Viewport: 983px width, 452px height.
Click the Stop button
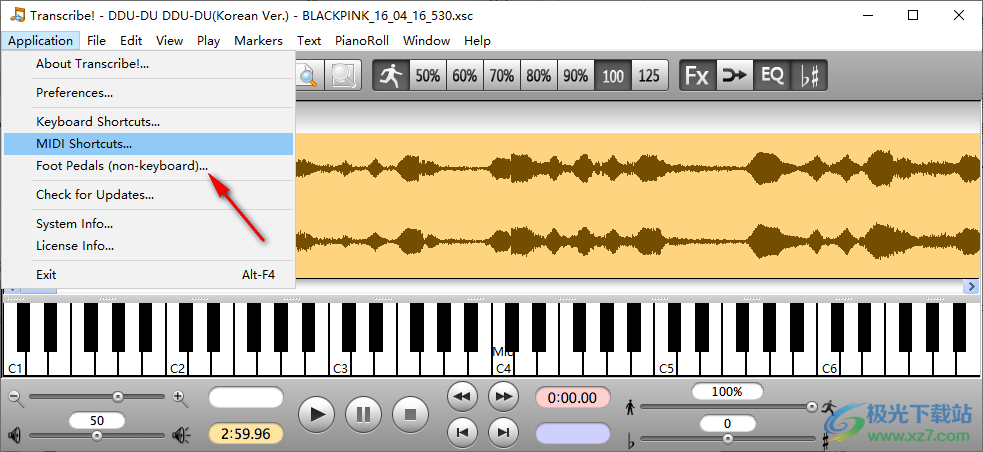410,414
